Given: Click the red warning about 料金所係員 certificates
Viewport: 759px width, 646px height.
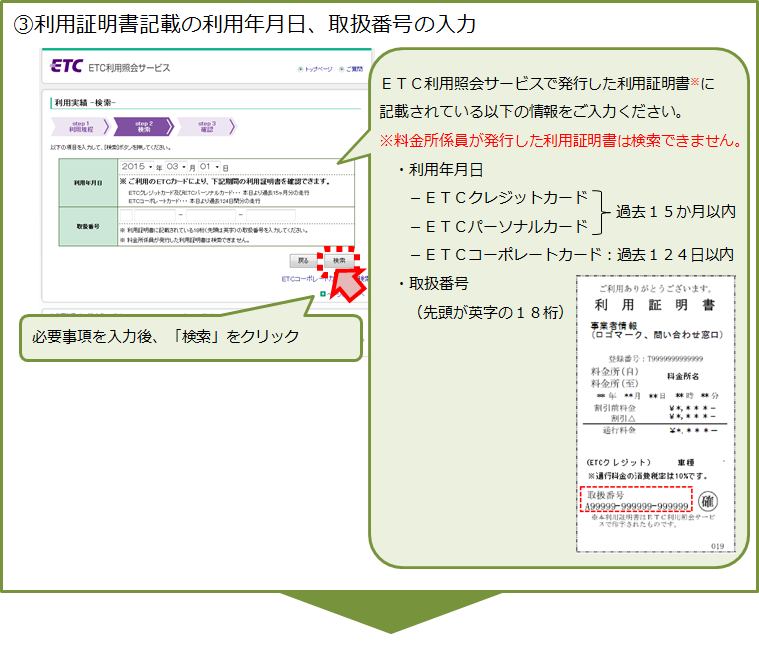Looking at the screenshot, I should click(x=560, y=140).
